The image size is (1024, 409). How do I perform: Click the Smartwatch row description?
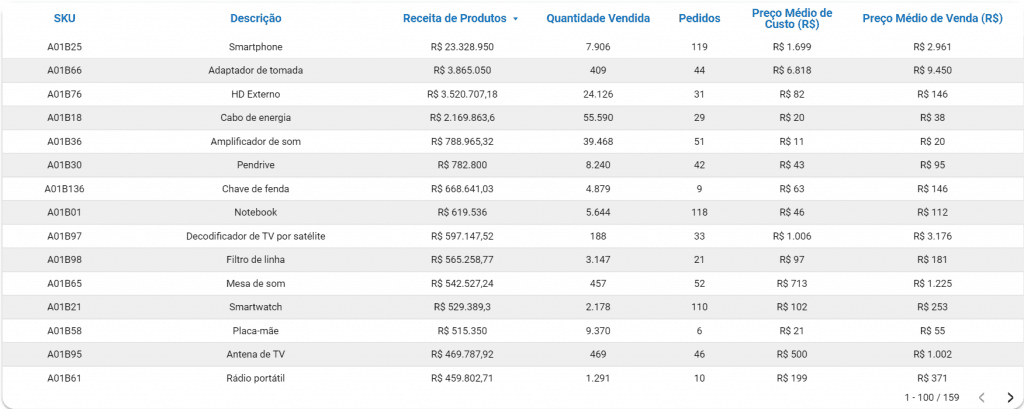pyautogui.click(x=256, y=307)
